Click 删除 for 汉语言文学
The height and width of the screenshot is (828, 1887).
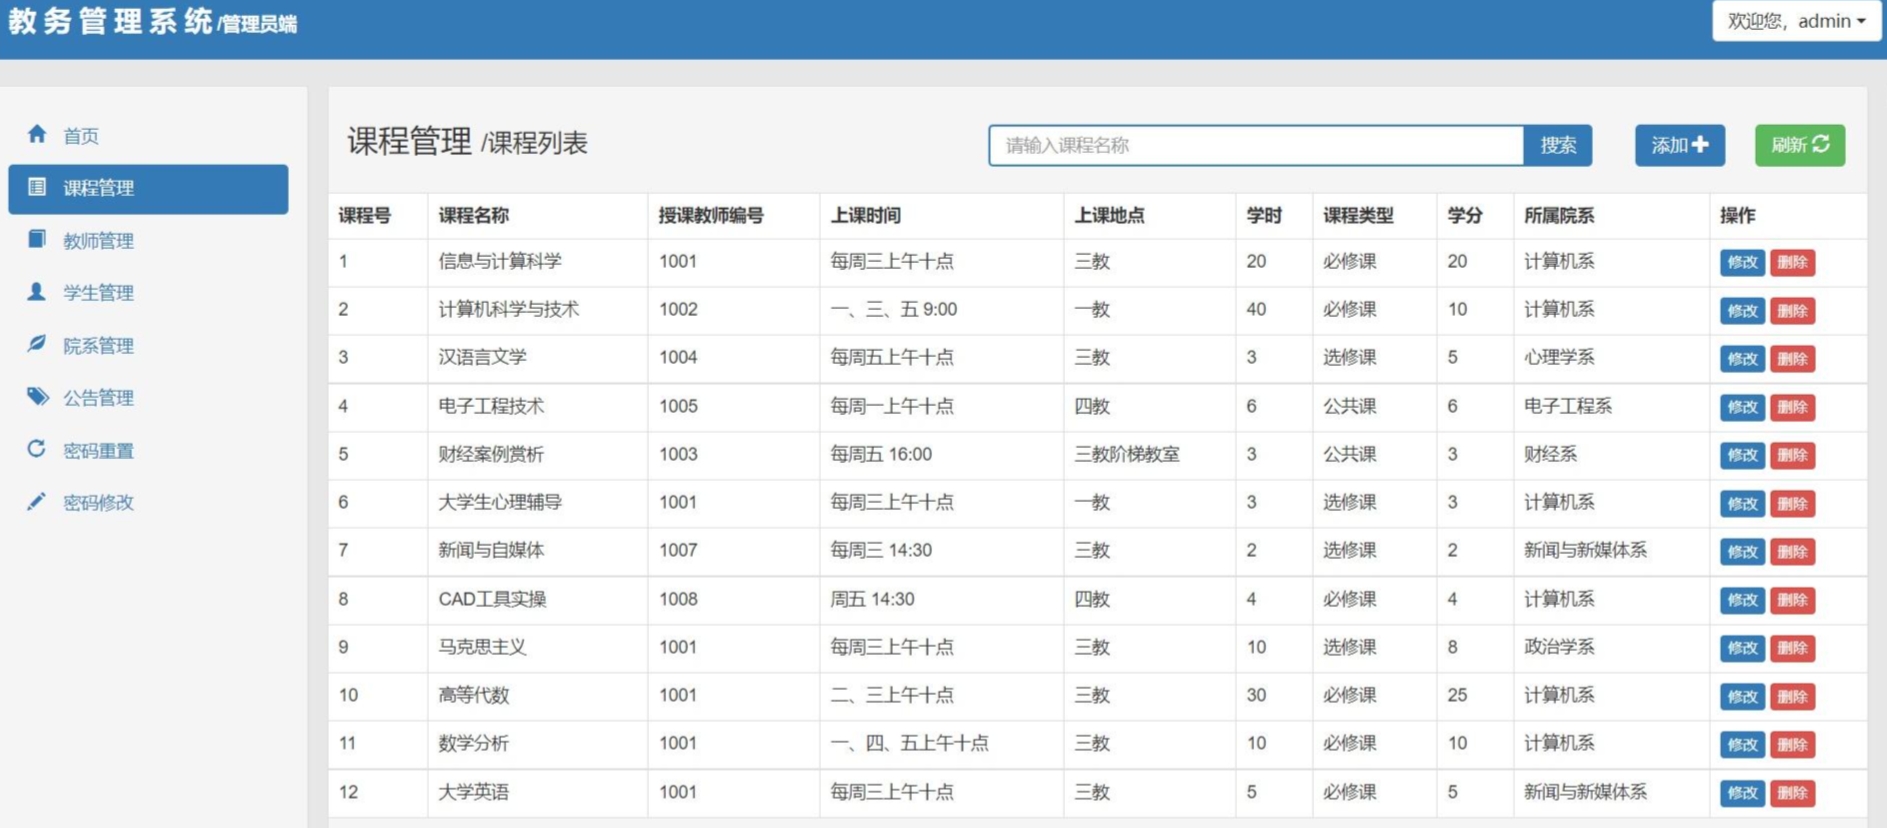tap(1792, 358)
